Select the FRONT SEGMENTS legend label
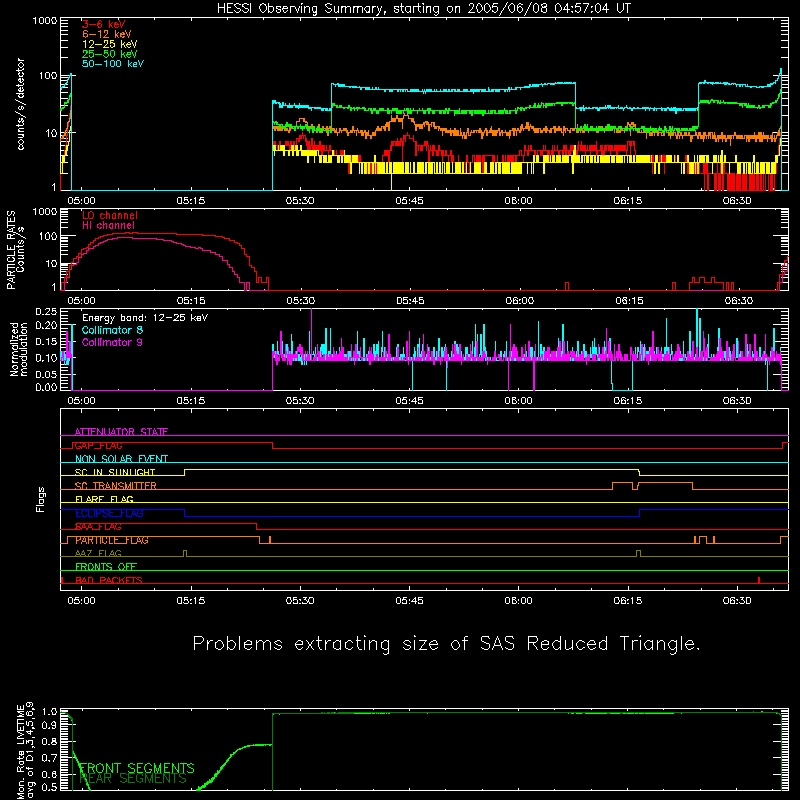This screenshot has height=800, width=800. [136, 768]
